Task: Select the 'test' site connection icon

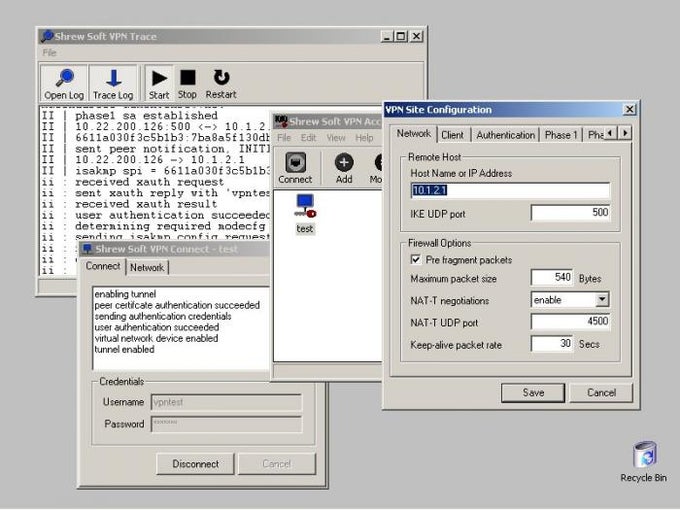Action: pos(305,214)
